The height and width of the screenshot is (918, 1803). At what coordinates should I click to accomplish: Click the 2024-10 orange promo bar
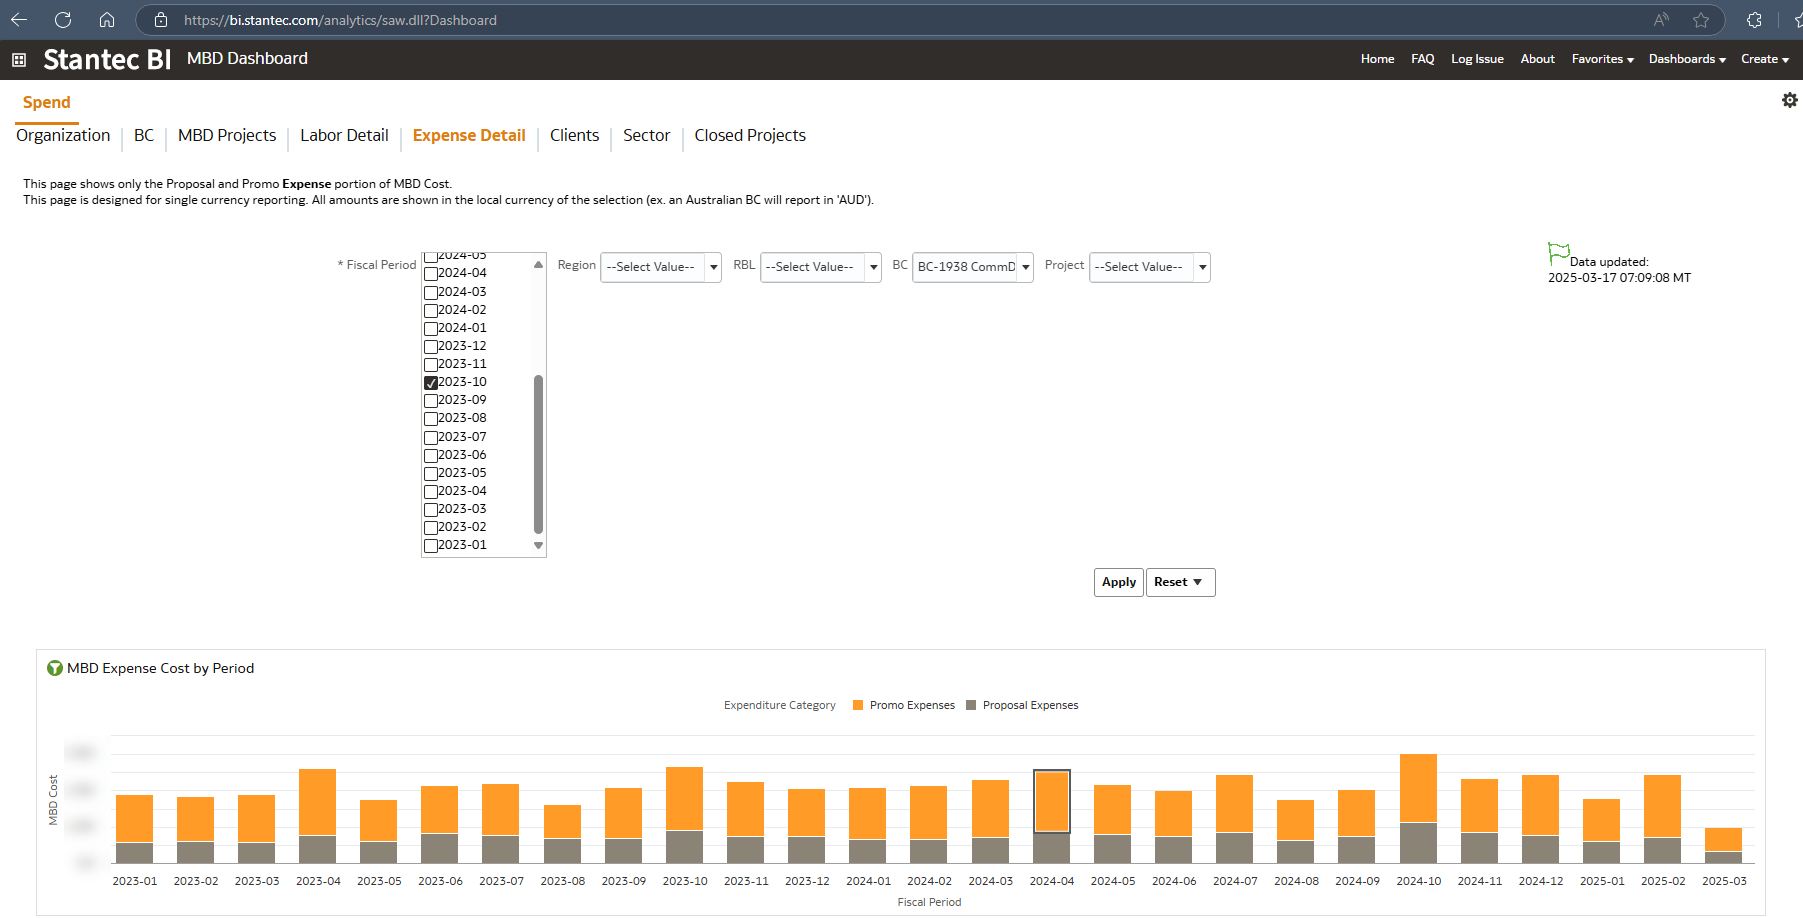tap(1418, 788)
